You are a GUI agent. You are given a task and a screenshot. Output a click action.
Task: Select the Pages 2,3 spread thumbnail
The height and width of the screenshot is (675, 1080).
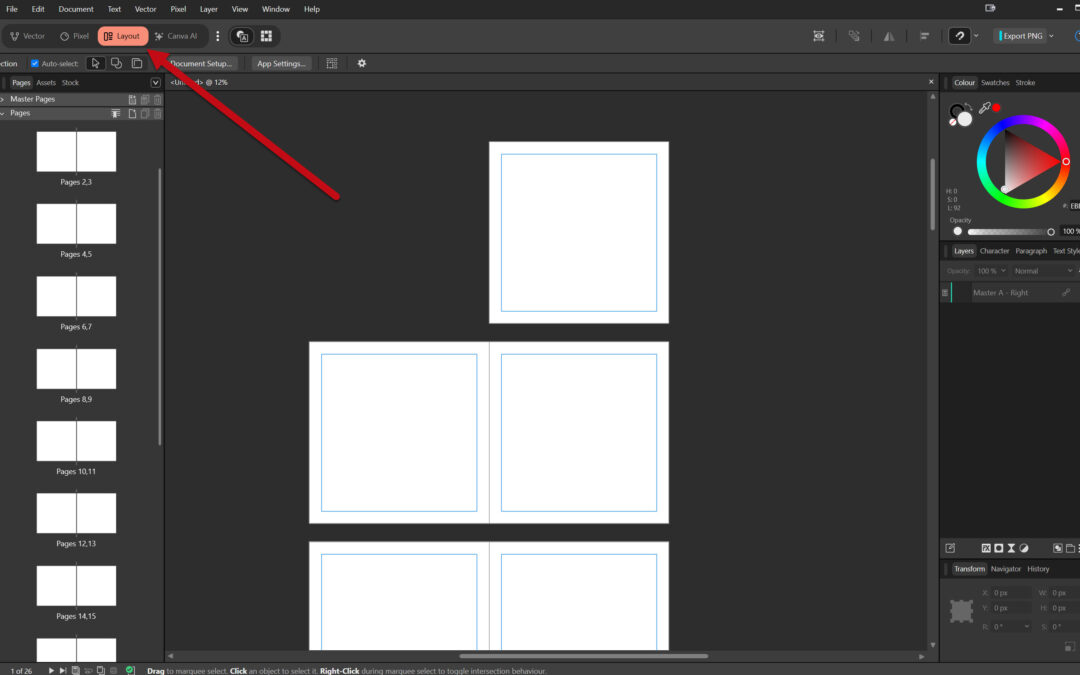pos(76,152)
